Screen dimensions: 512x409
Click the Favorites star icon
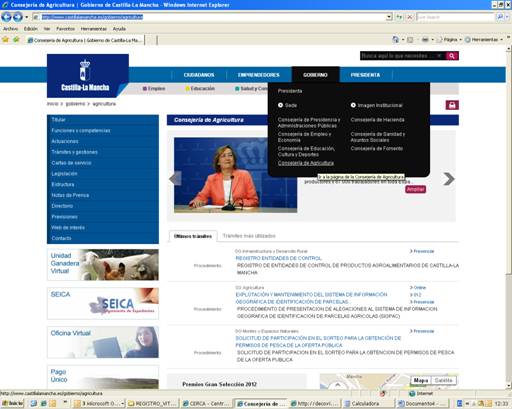(x=6, y=40)
